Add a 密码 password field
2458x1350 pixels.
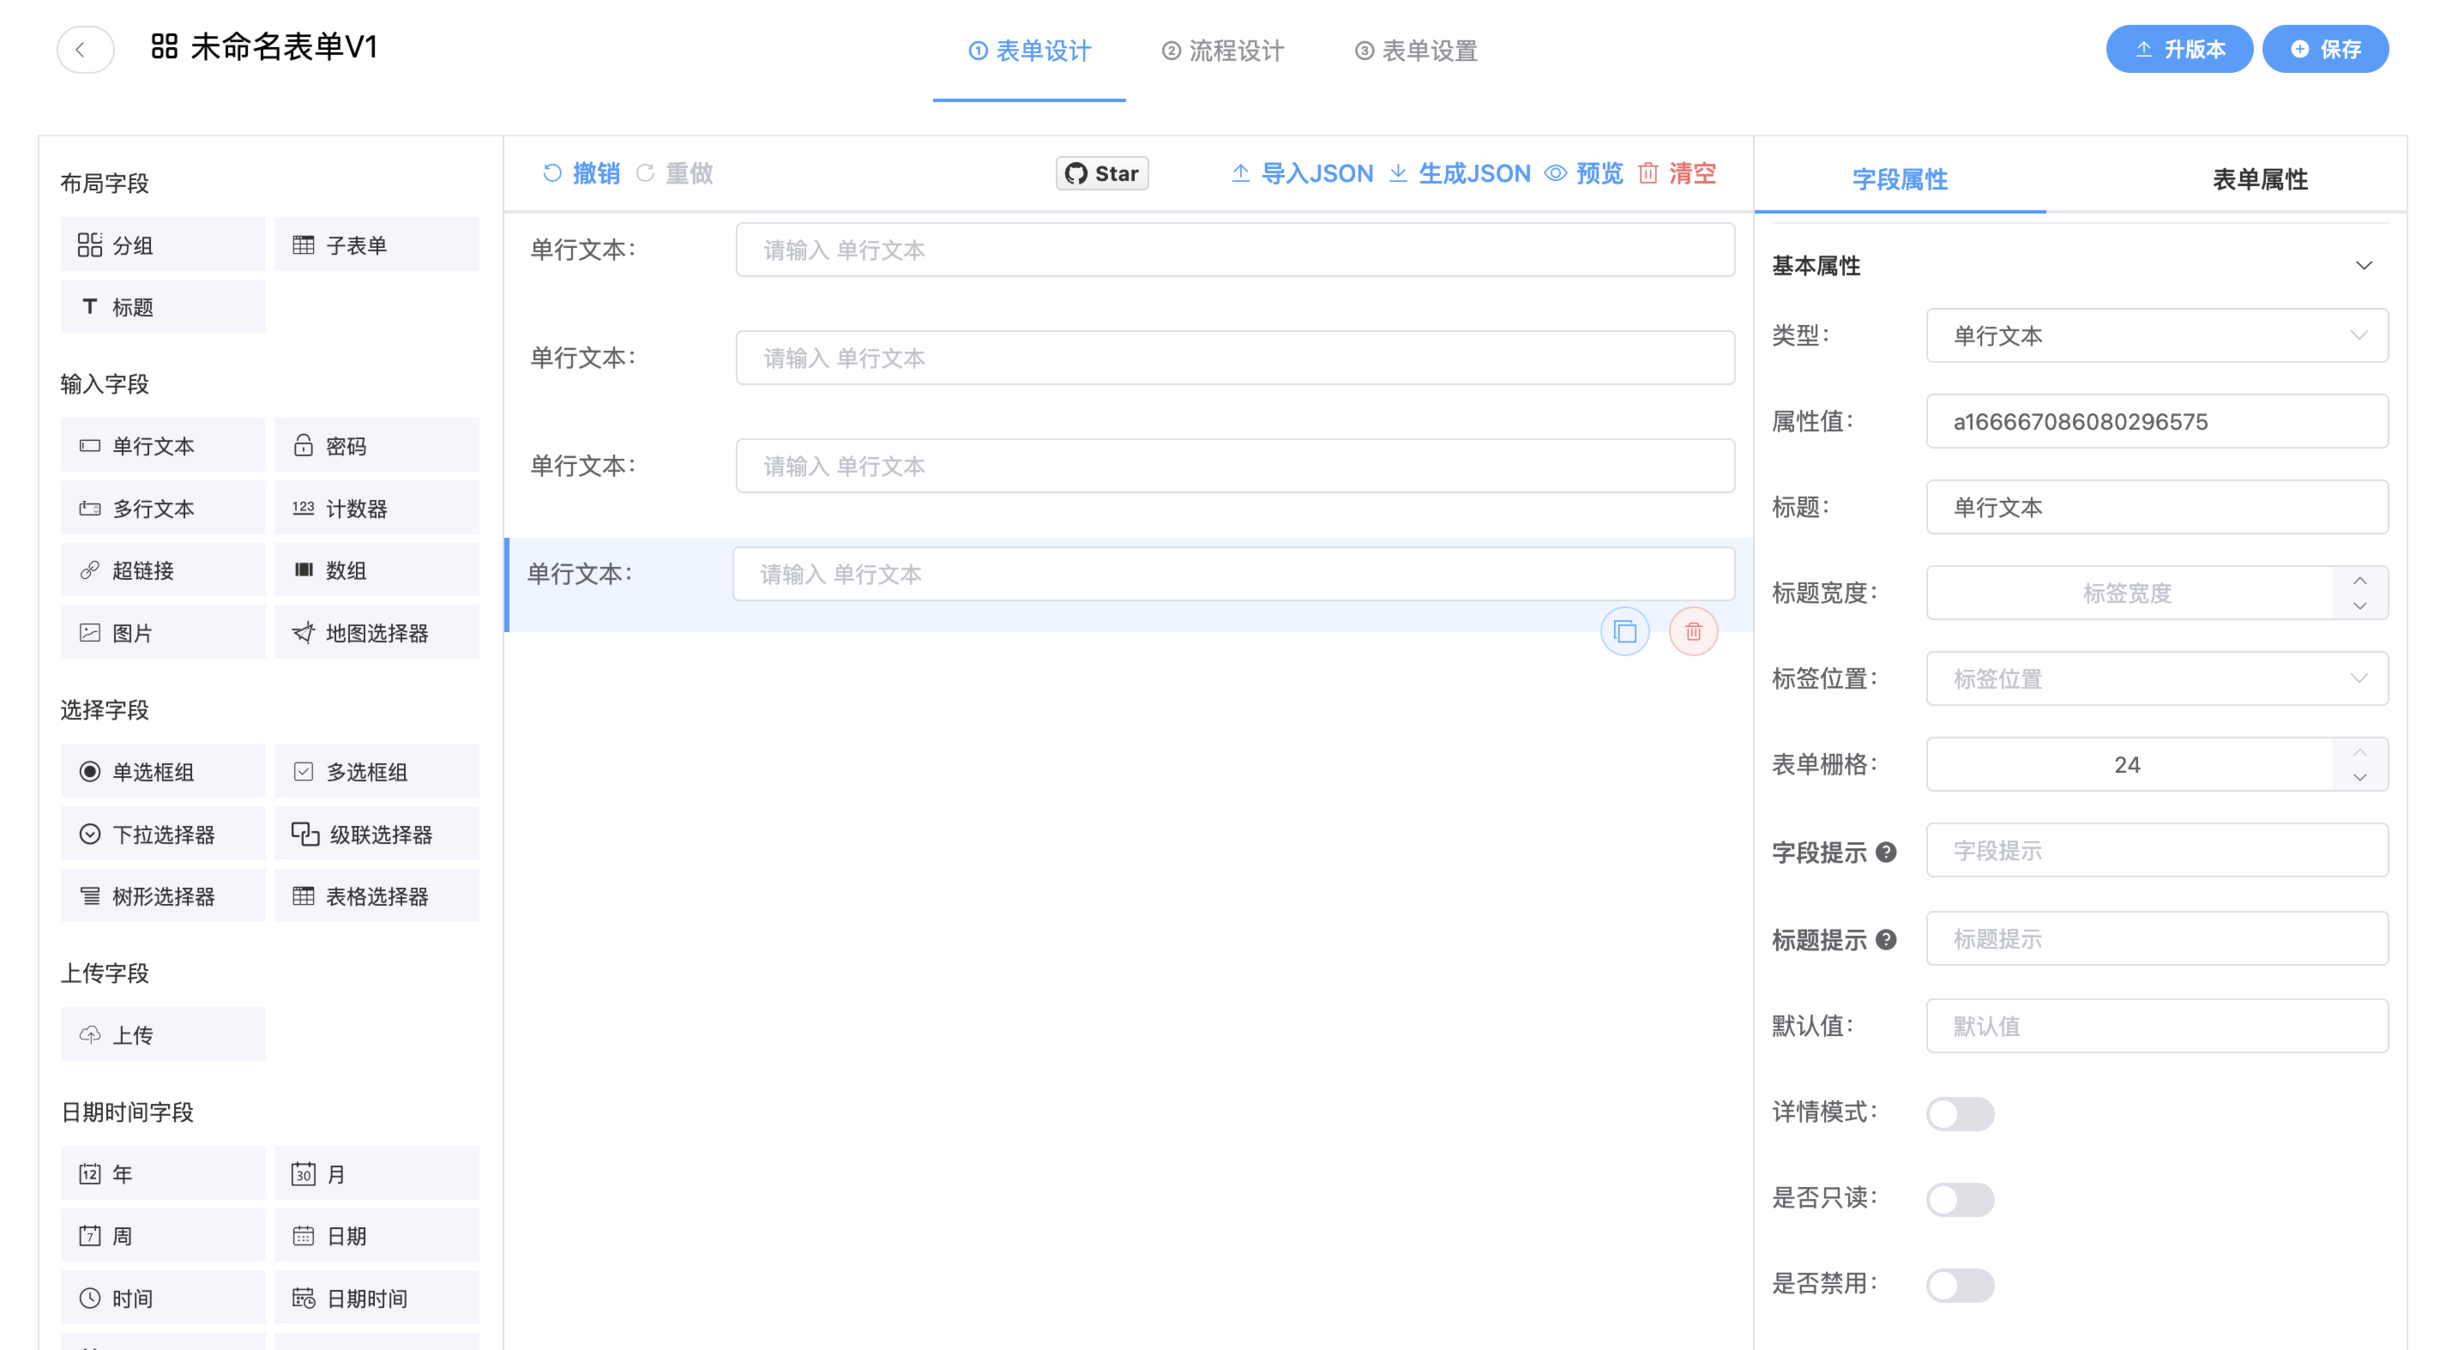coord(376,446)
